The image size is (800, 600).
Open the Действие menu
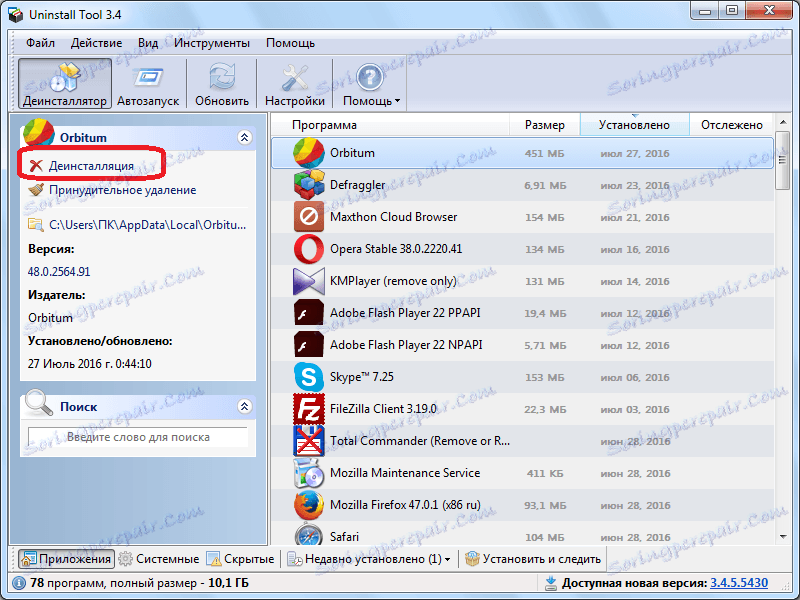click(96, 43)
